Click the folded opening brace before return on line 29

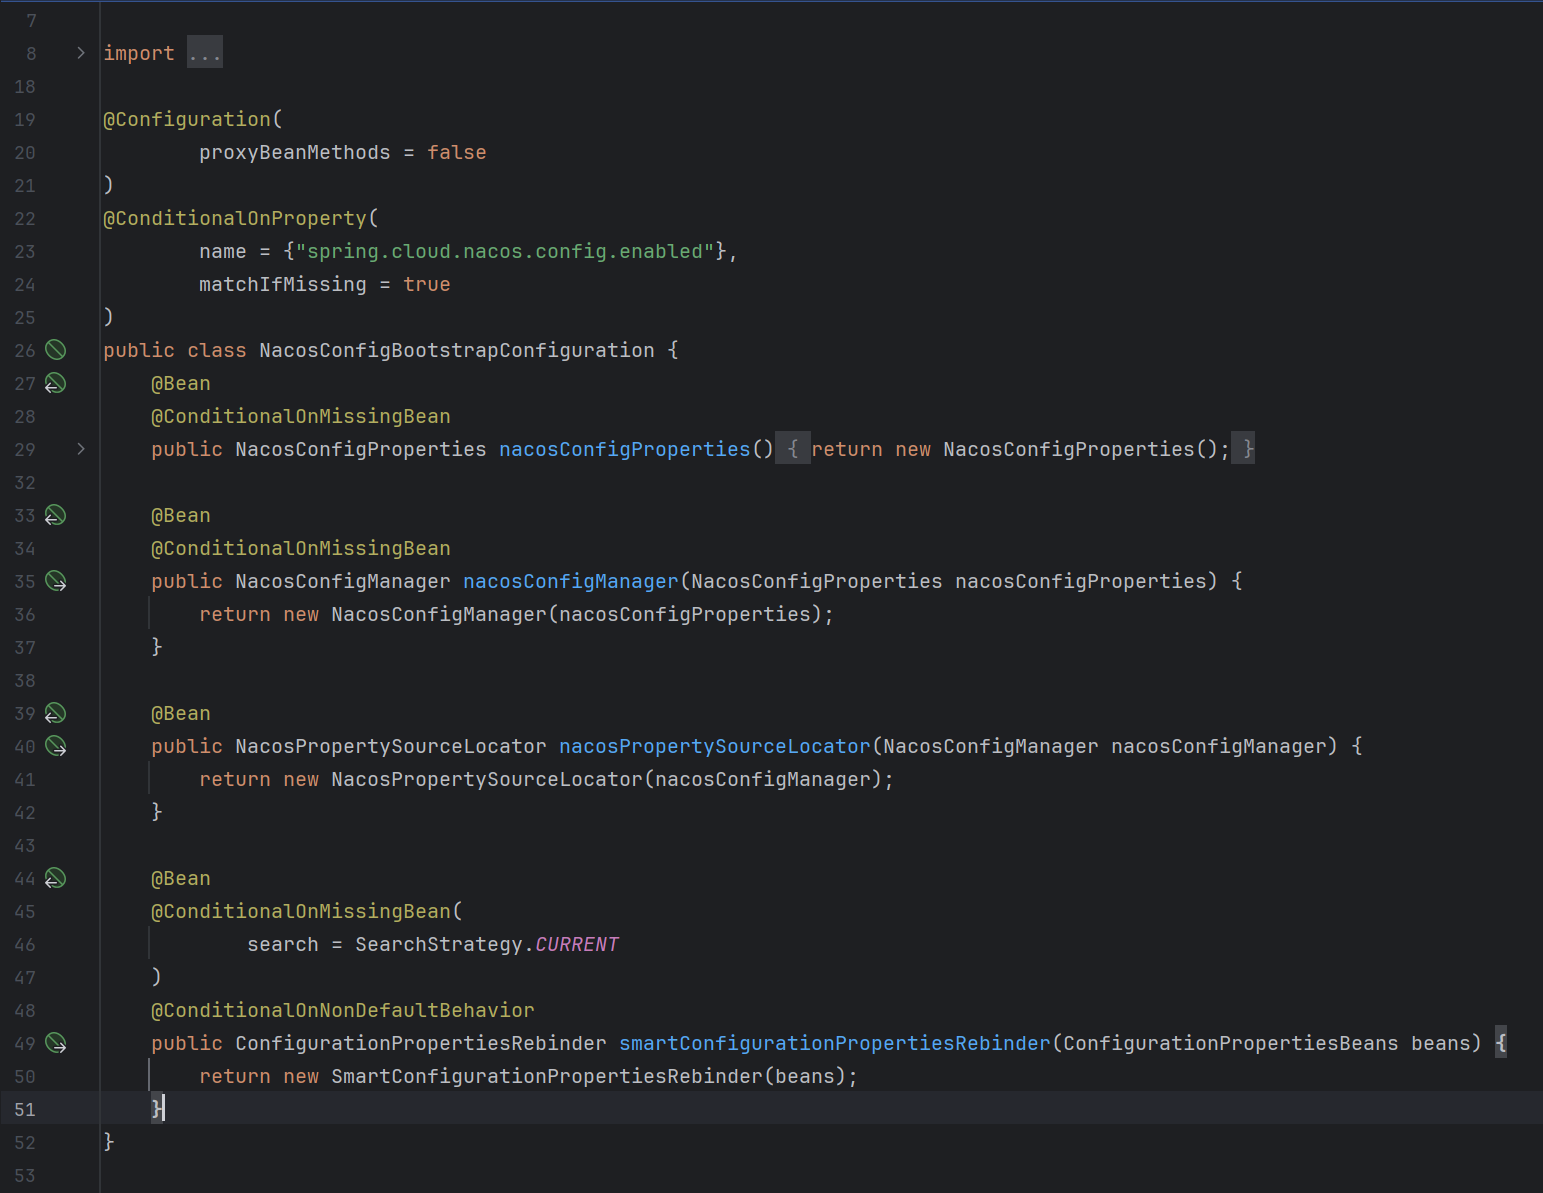(792, 449)
